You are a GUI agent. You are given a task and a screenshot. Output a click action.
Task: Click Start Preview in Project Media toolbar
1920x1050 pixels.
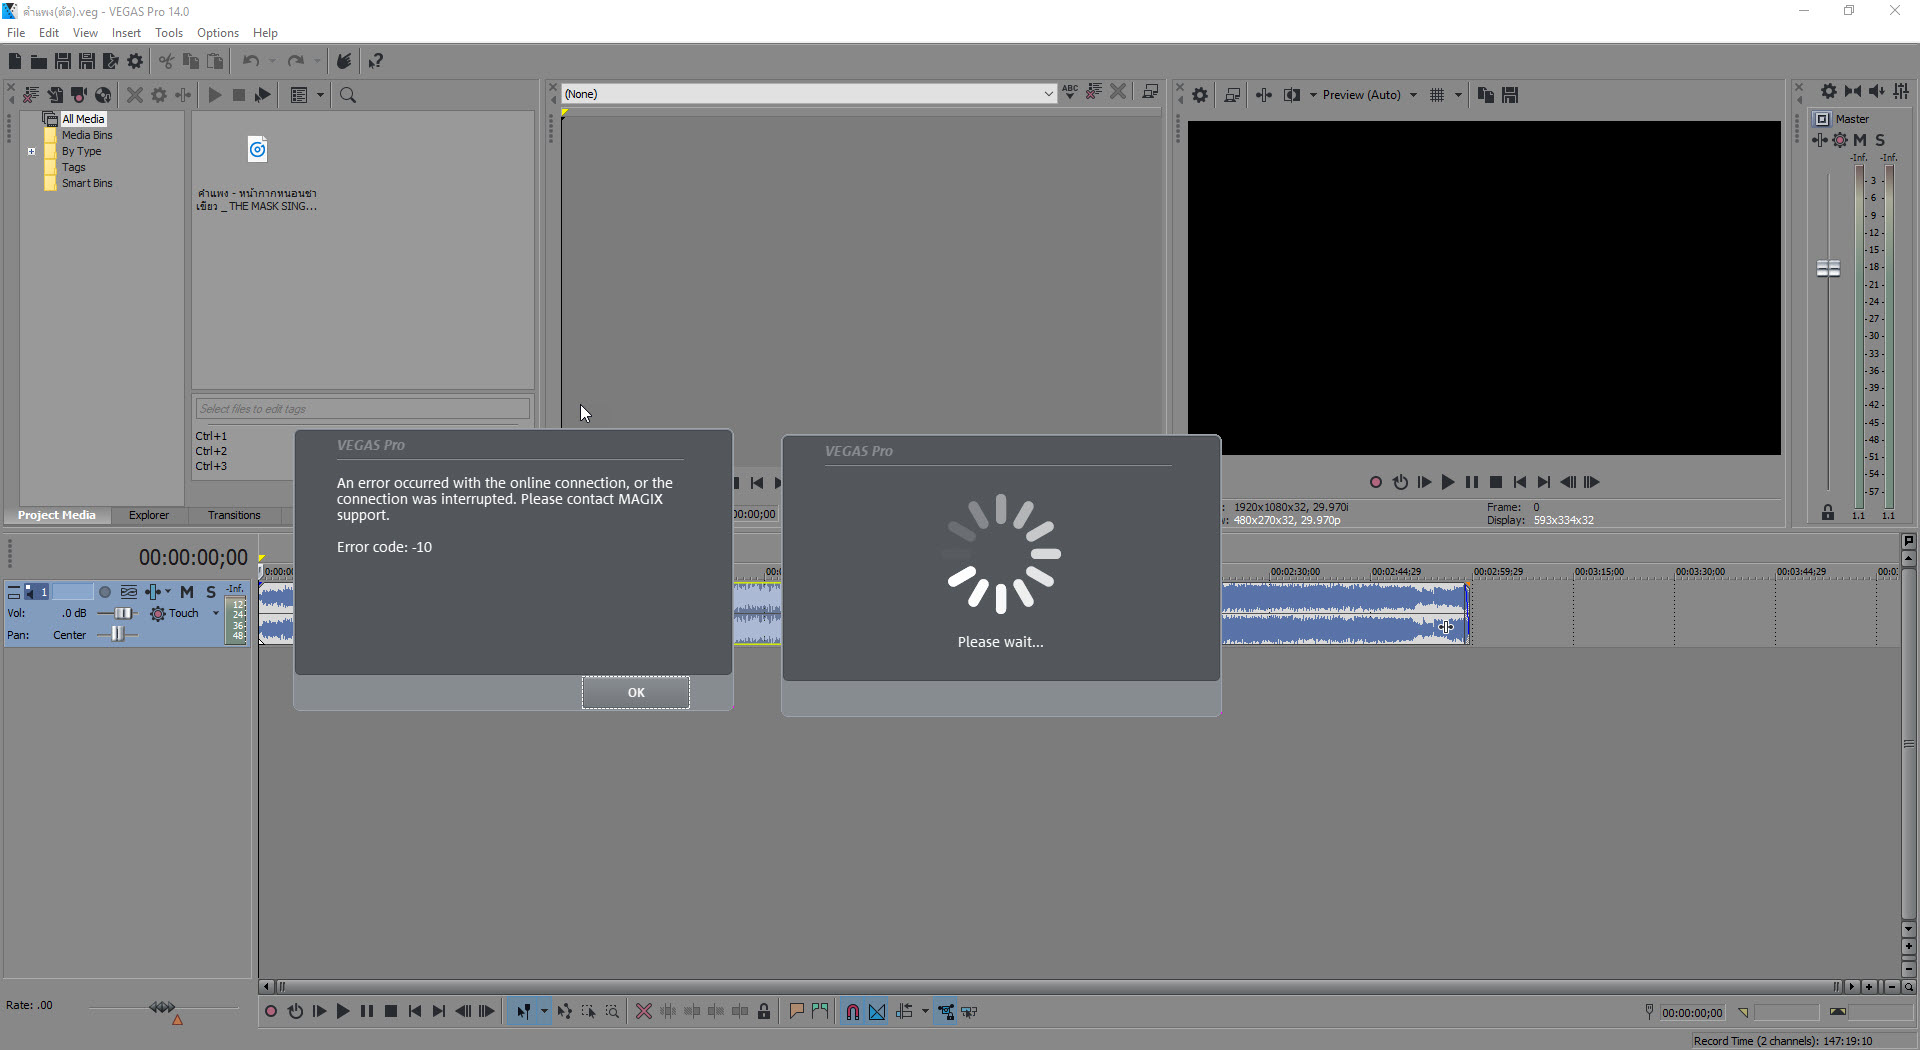[x=215, y=95]
